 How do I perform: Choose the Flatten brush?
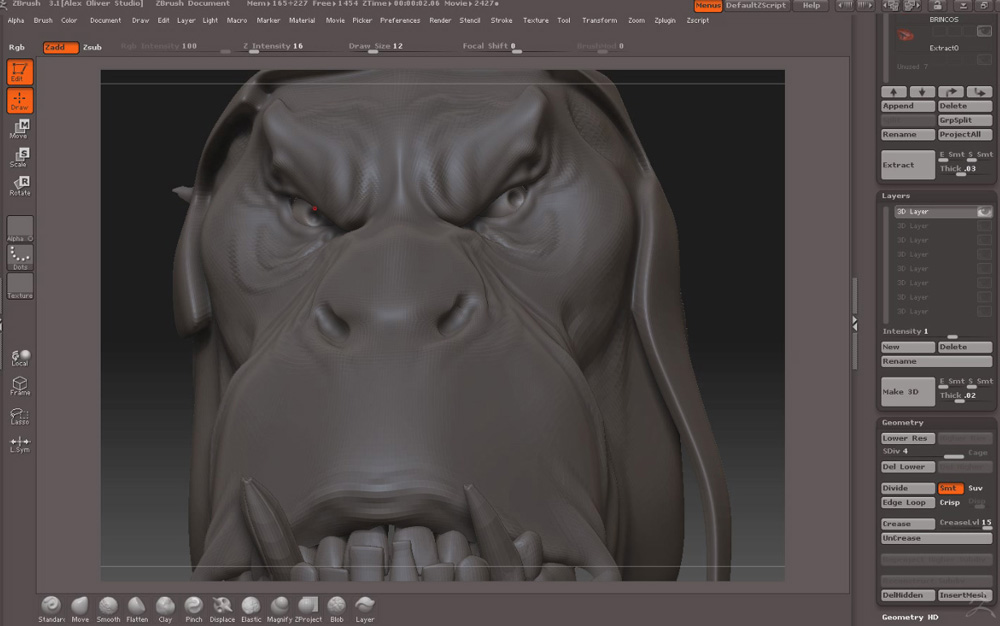point(136,609)
